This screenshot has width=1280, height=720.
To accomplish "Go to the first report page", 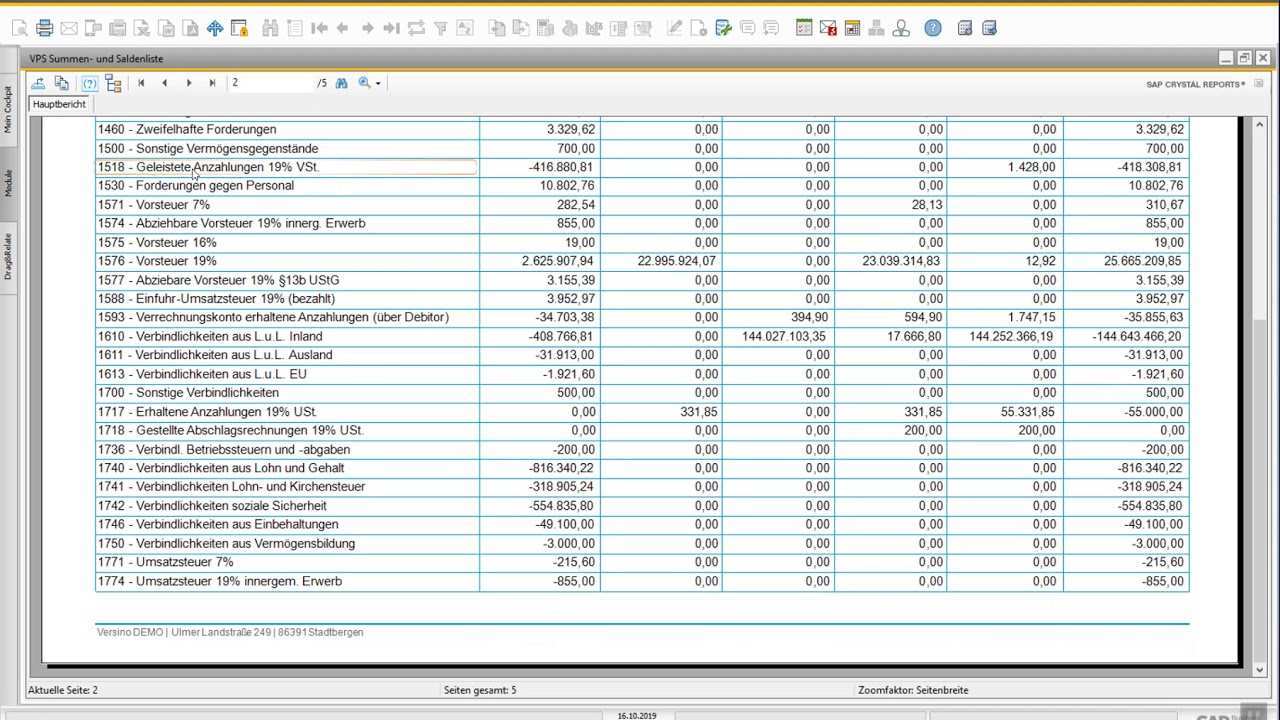I will (141, 83).
